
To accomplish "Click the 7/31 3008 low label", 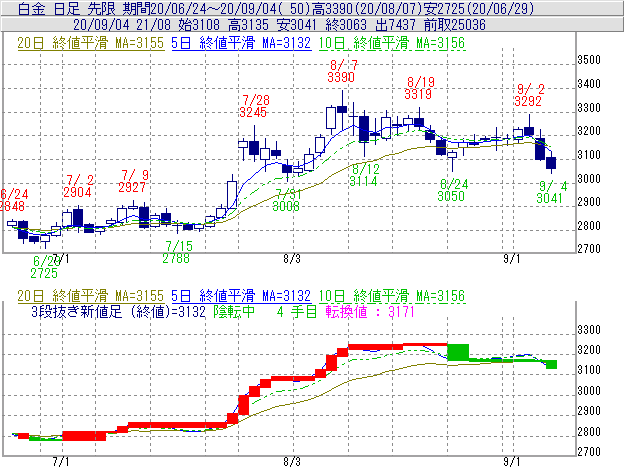I will (x=287, y=200).
